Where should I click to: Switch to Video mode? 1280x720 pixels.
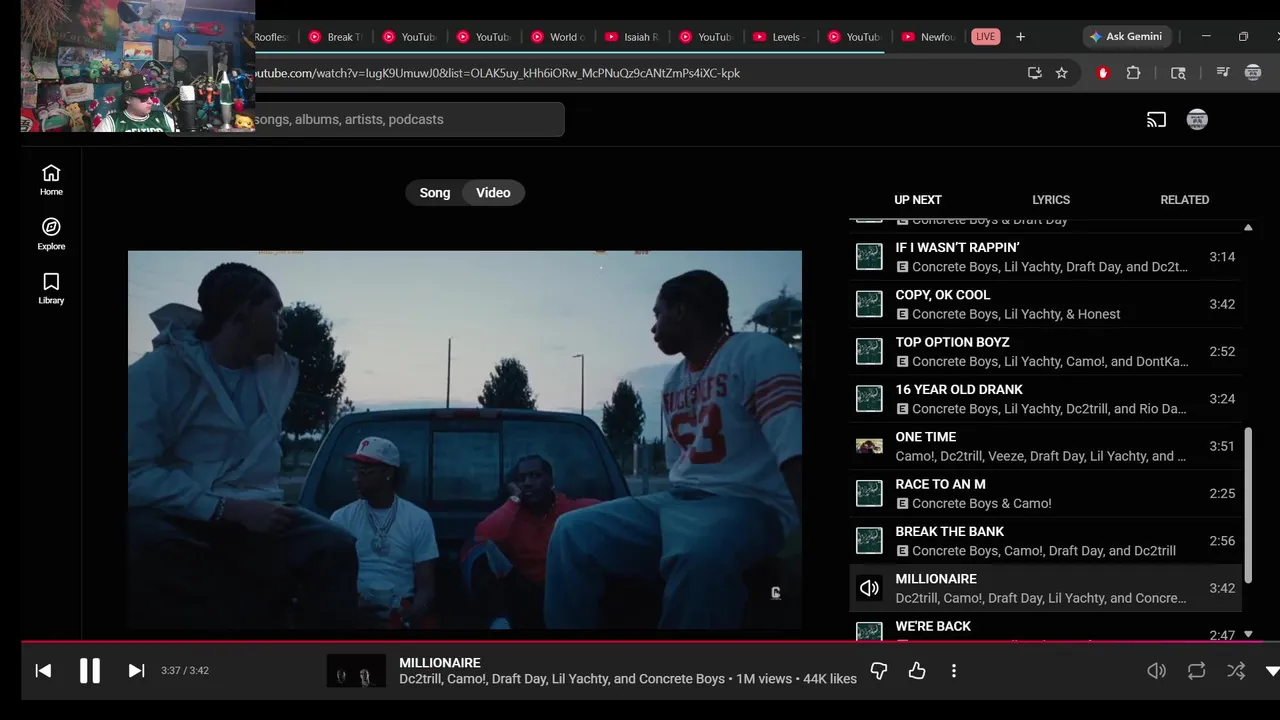tap(493, 193)
